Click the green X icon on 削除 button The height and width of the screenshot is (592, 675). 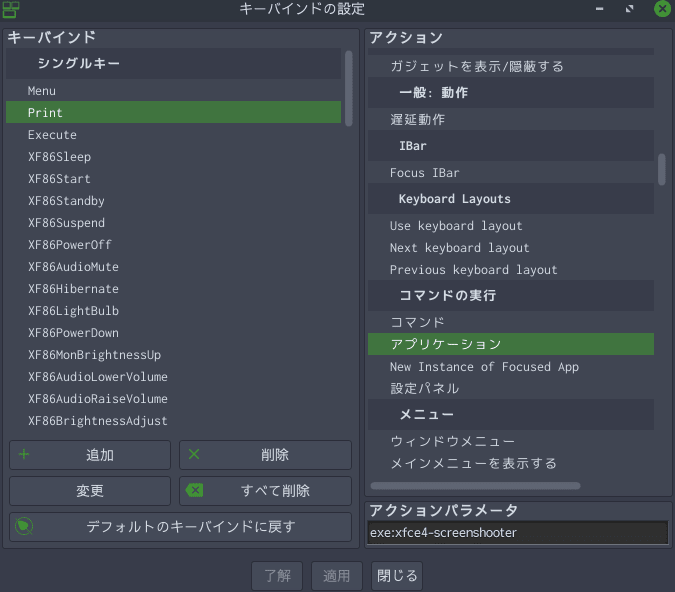tap(194, 454)
